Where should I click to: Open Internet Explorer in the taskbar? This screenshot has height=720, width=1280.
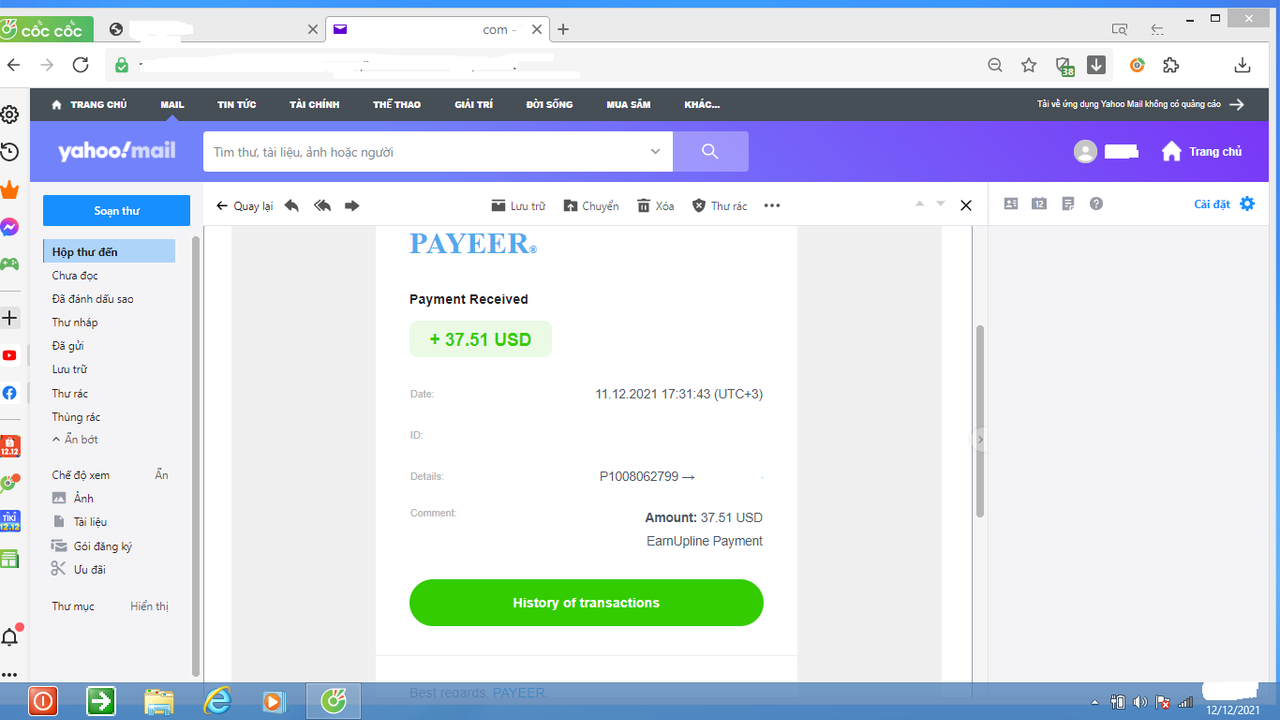click(x=217, y=701)
